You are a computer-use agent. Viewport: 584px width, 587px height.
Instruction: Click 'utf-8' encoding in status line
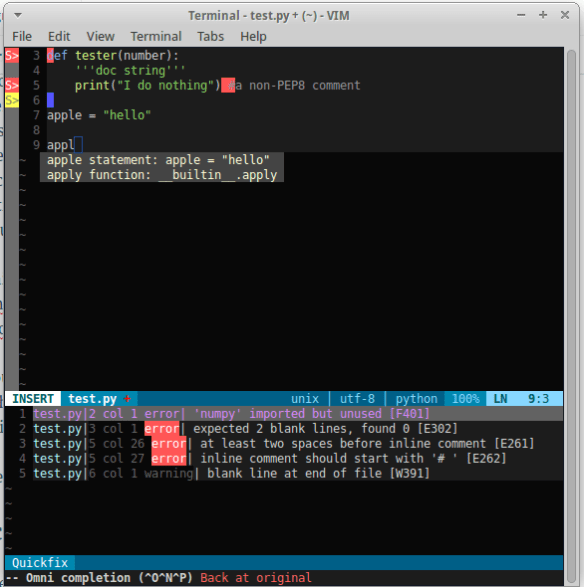(x=357, y=399)
